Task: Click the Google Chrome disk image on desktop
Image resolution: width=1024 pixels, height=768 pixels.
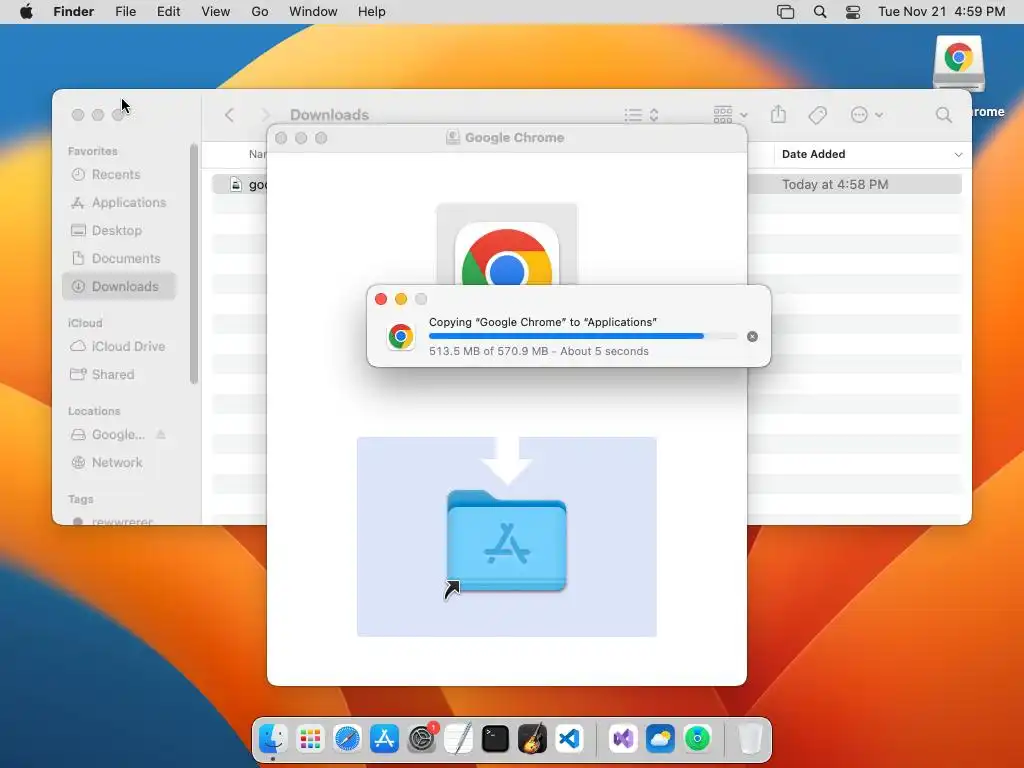Action: (958, 63)
